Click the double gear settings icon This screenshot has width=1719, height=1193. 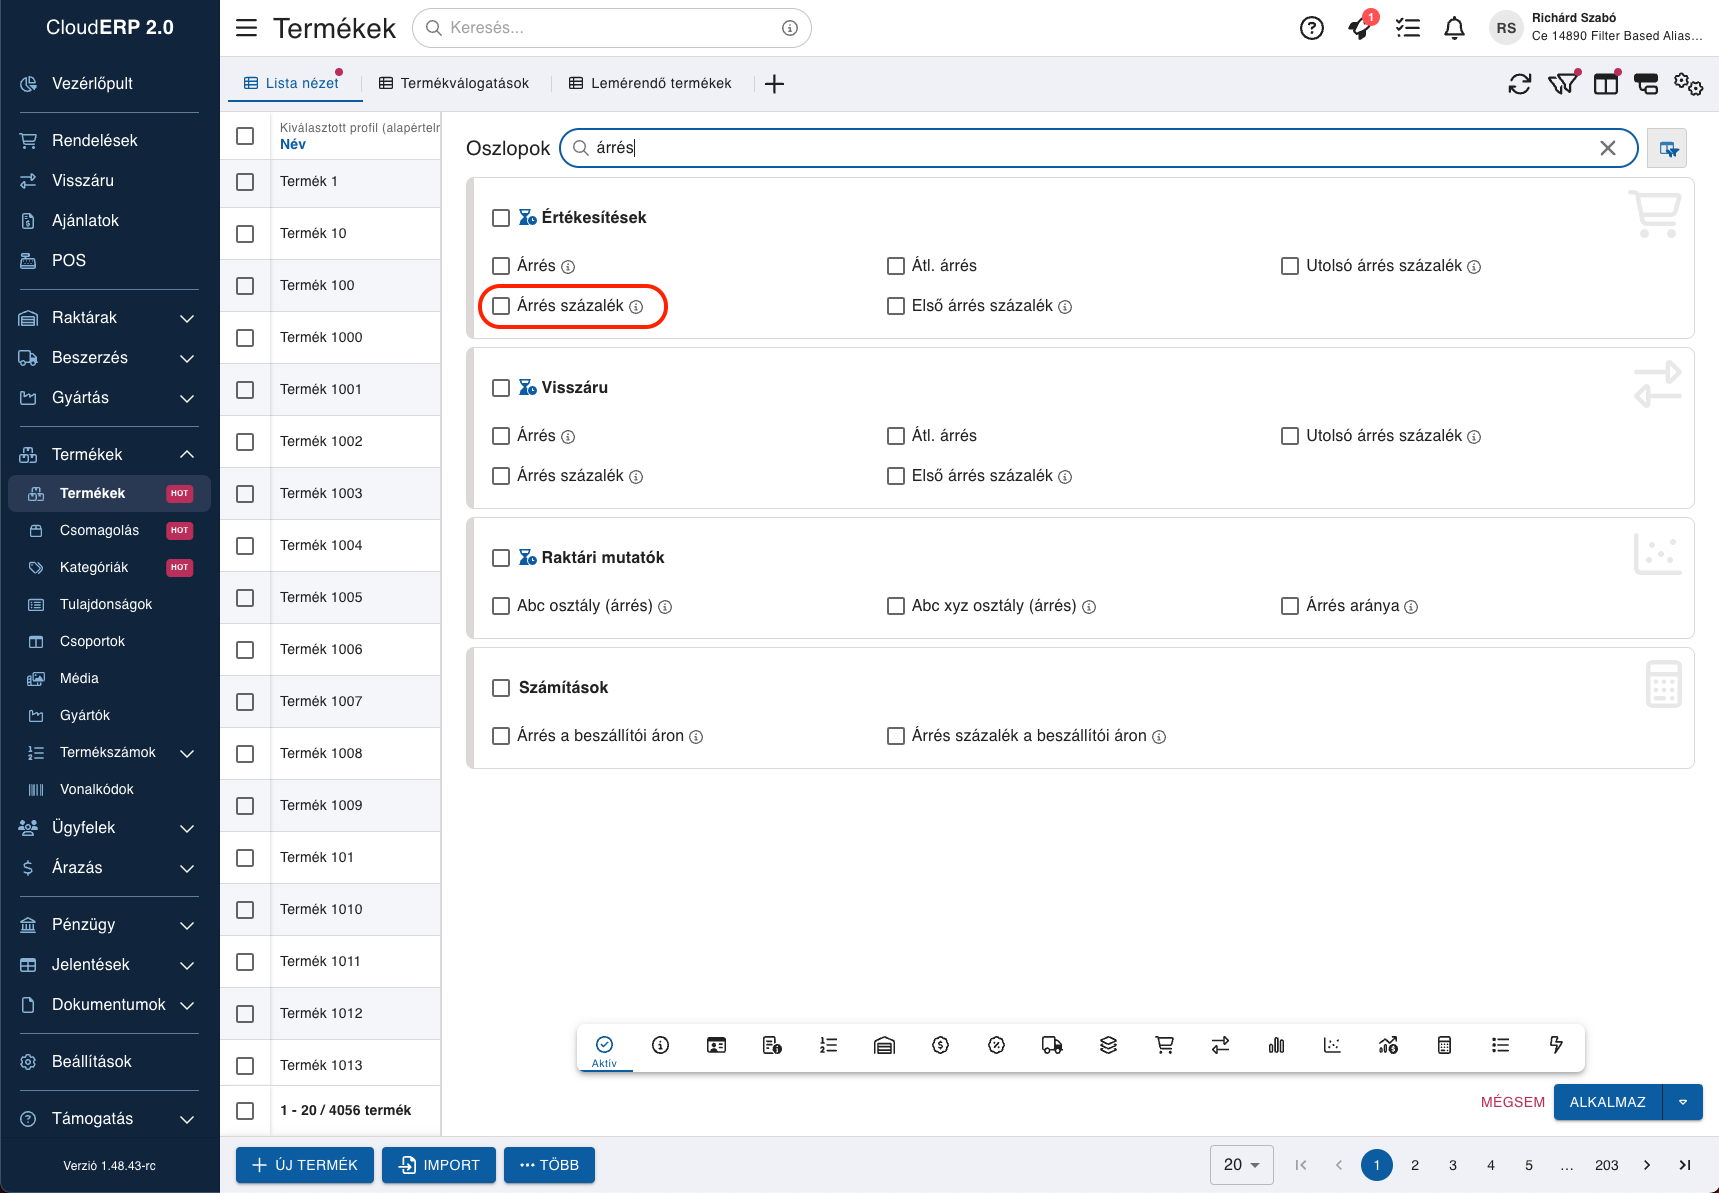tap(1688, 84)
